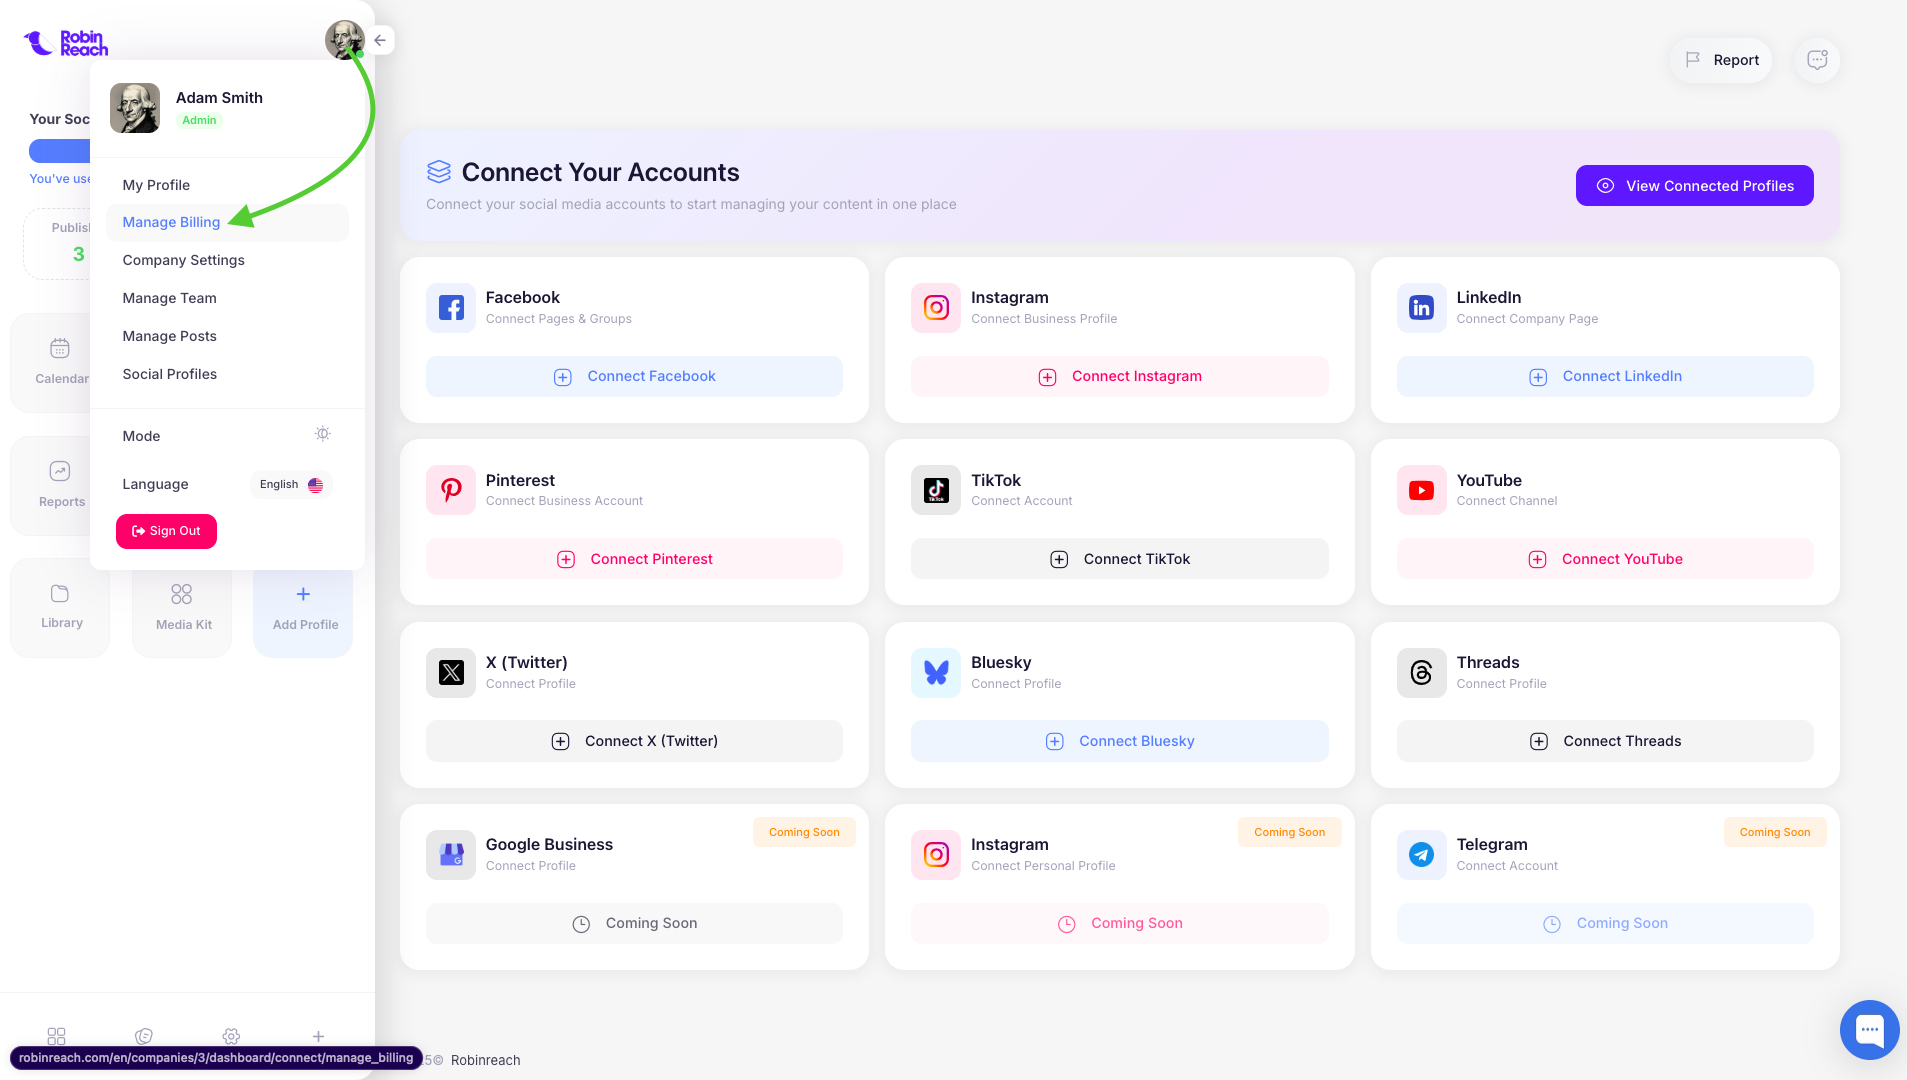Click Coming Soon badge on Telegram card
The width and height of the screenshot is (1907, 1080).
[1774, 832]
